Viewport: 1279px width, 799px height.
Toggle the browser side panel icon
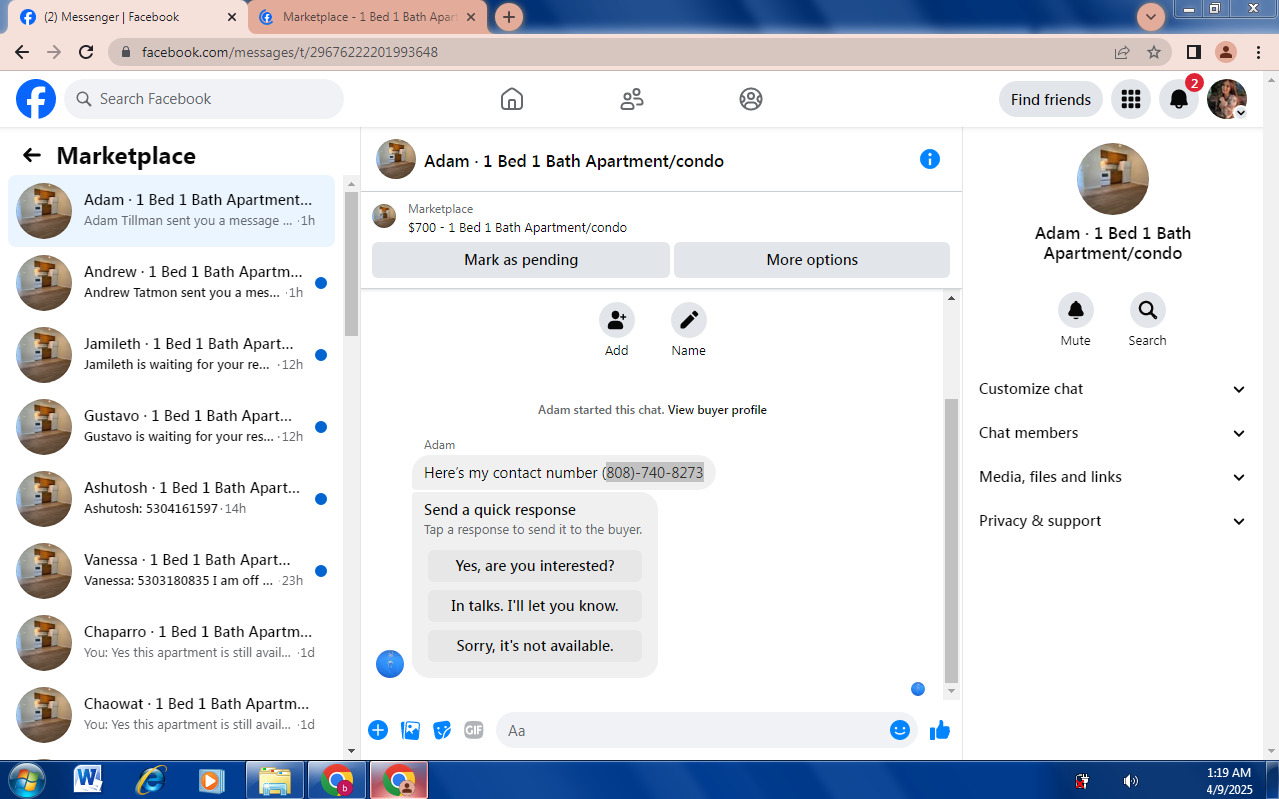1194,52
